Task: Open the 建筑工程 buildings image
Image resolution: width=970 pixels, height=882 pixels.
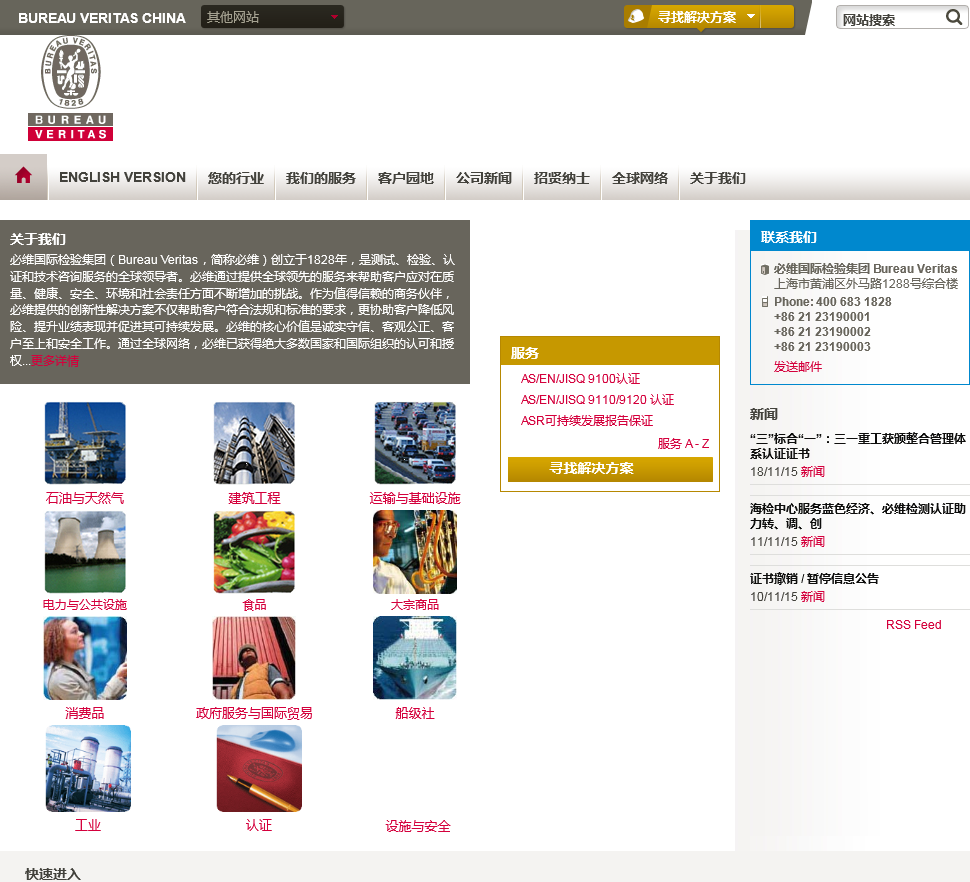Action: pos(254,443)
